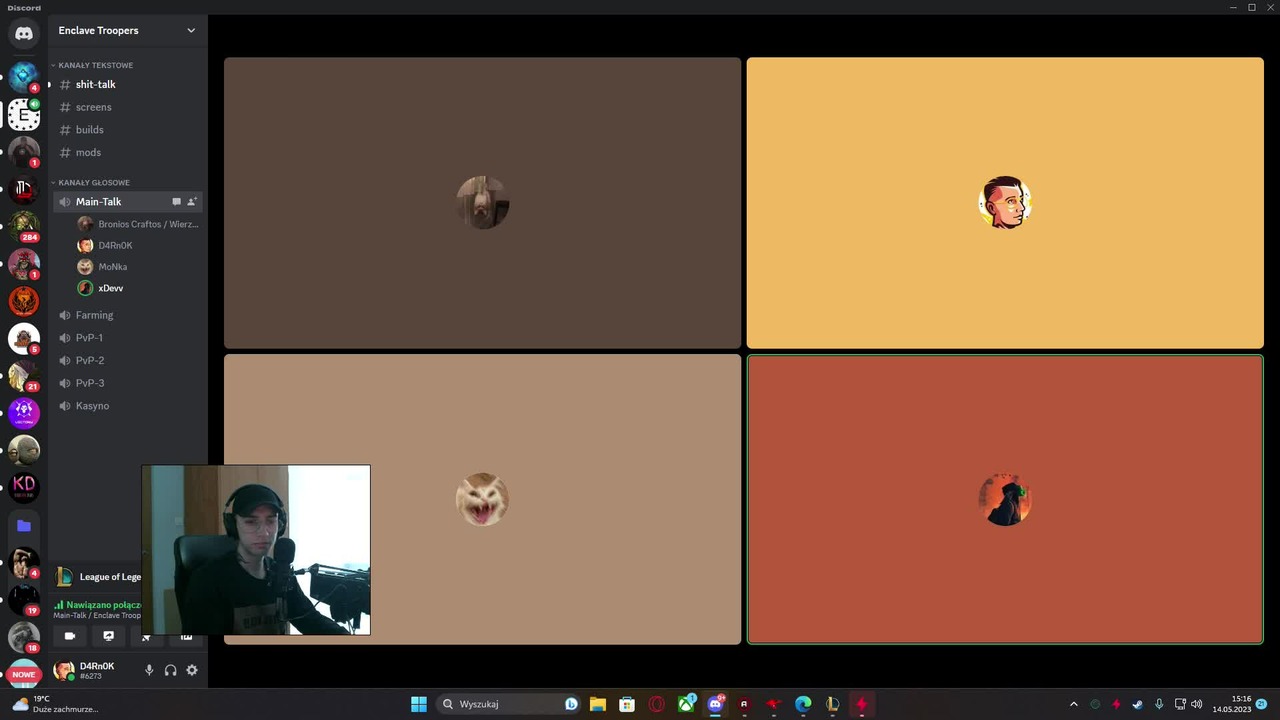Image resolution: width=1280 pixels, height=720 pixels.
Task: Open Main-Talk chat bubble icon
Action: point(176,202)
